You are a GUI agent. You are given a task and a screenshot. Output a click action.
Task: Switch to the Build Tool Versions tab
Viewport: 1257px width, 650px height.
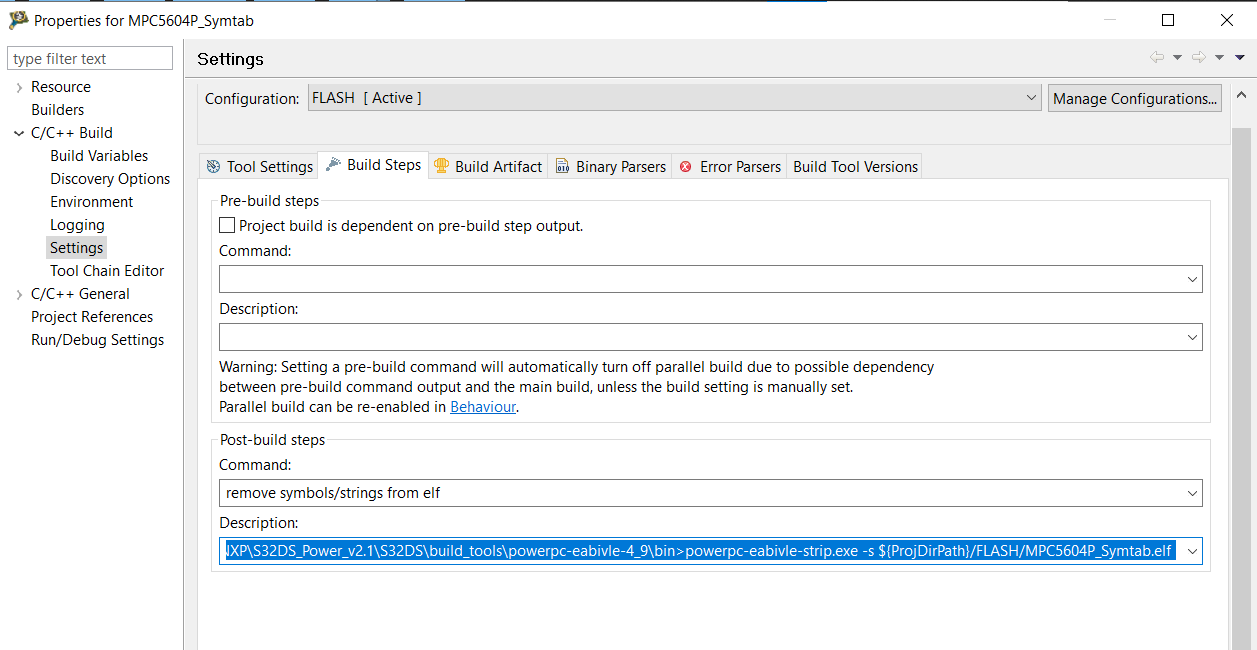coord(855,166)
